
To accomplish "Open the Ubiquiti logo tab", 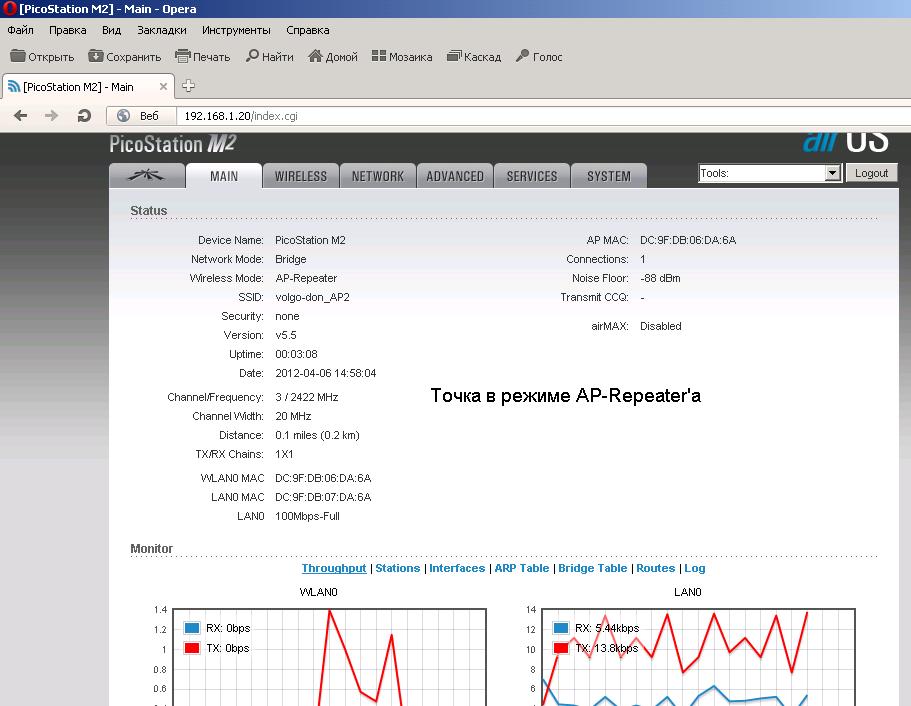I will (x=147, y=175).
